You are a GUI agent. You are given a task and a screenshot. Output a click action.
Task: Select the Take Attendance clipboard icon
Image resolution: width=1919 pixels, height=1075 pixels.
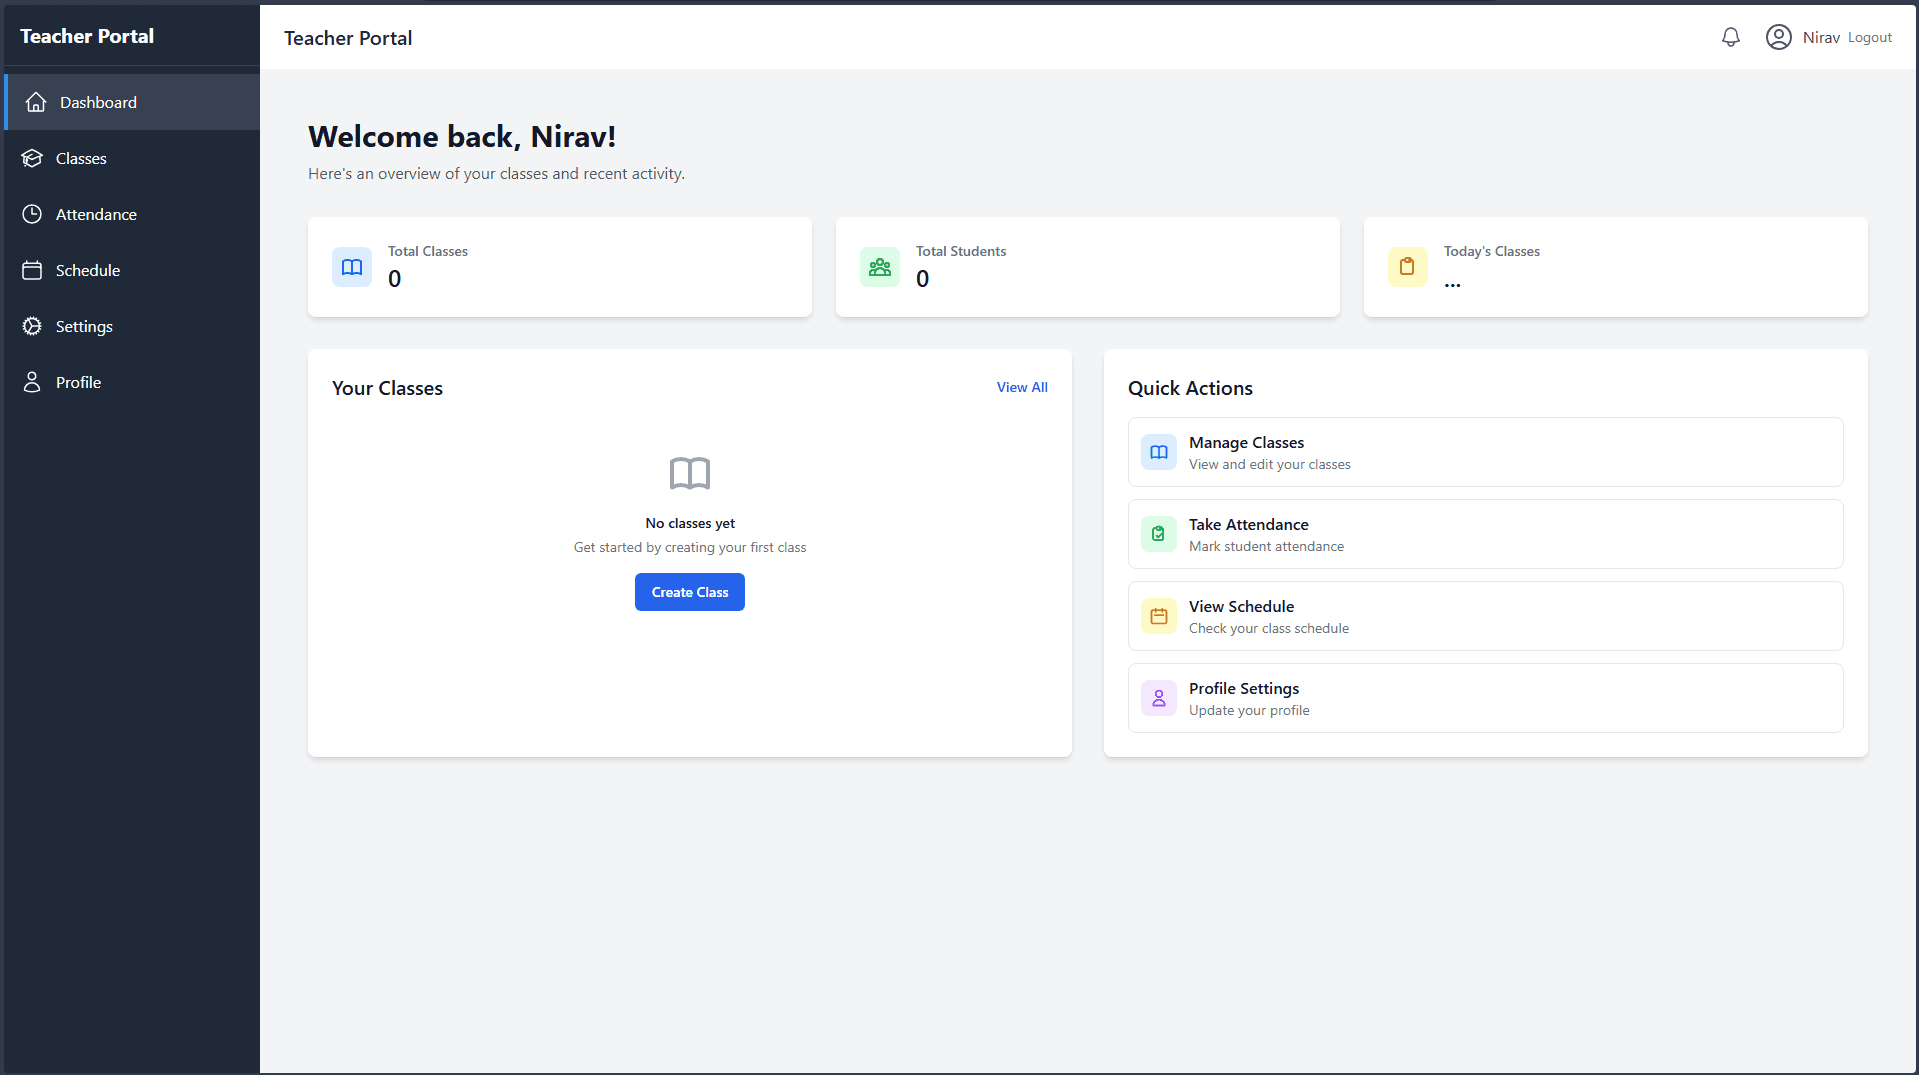pos(1159,534)
